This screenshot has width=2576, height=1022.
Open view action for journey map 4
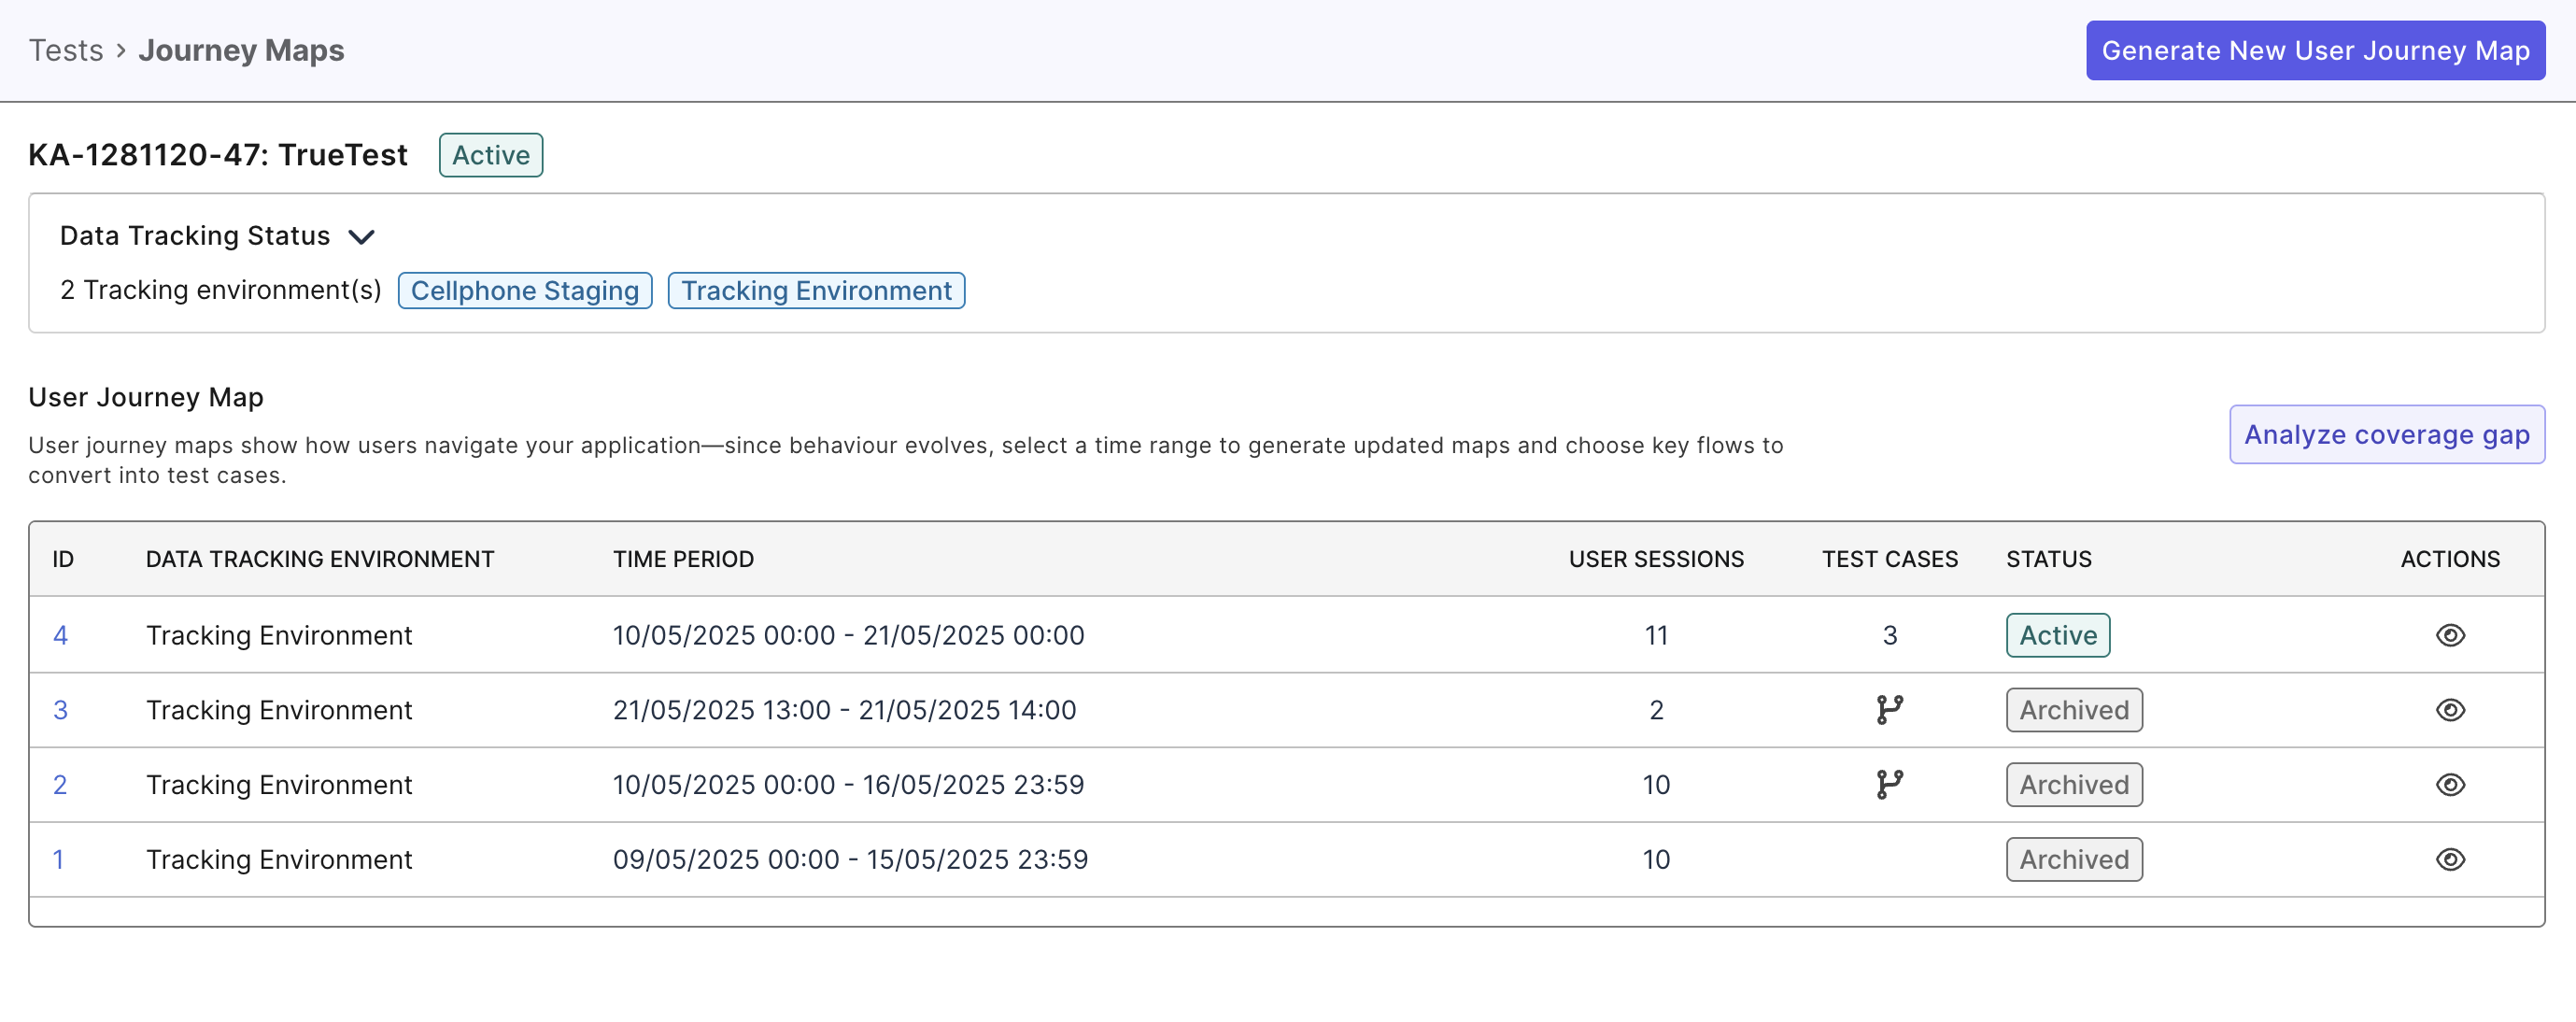coord(2451,635)
